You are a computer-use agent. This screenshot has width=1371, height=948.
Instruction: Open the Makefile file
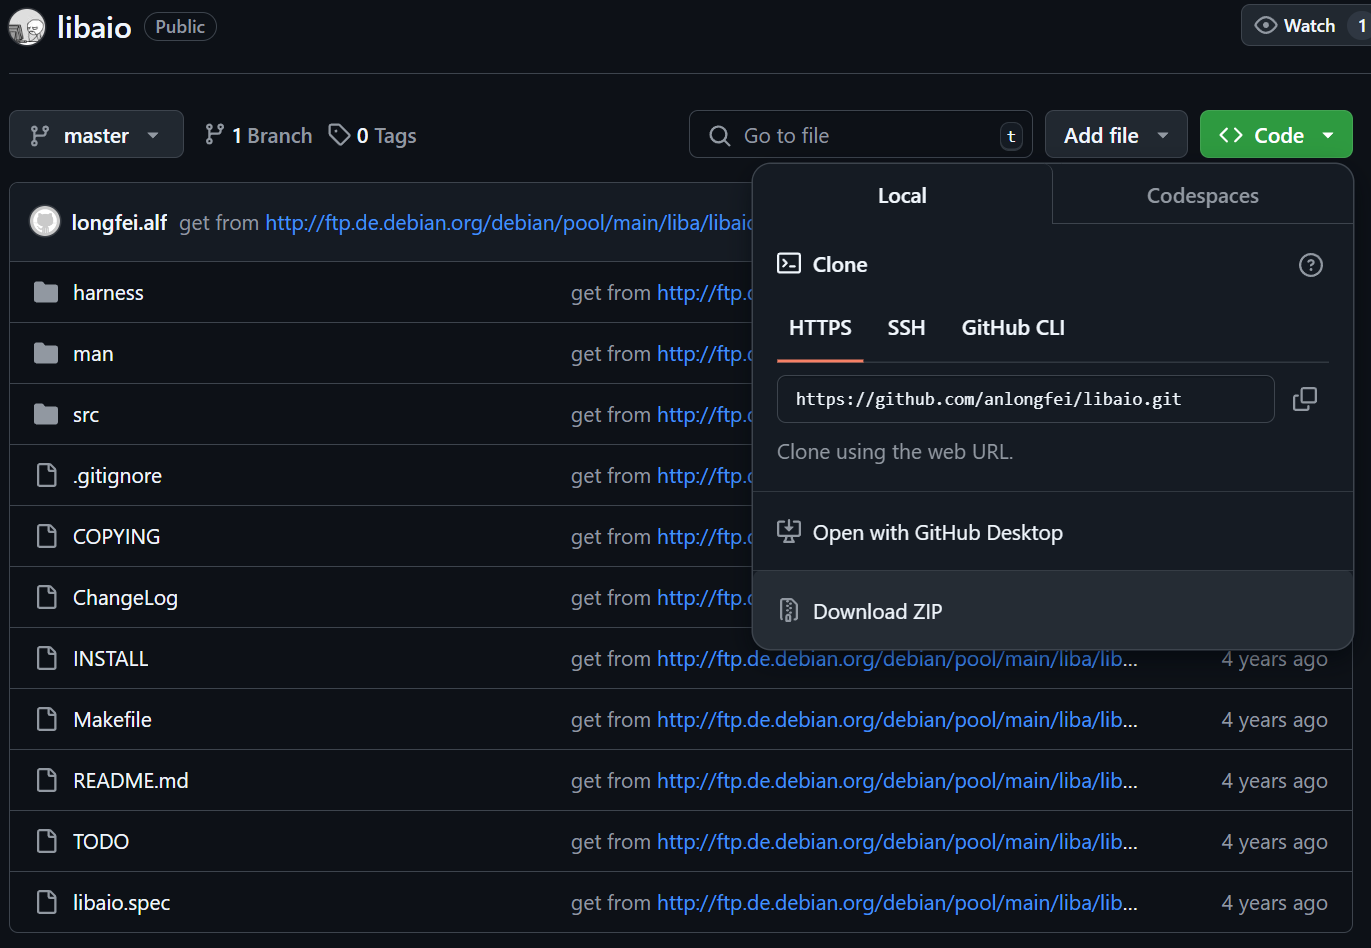tap(112, 719)
